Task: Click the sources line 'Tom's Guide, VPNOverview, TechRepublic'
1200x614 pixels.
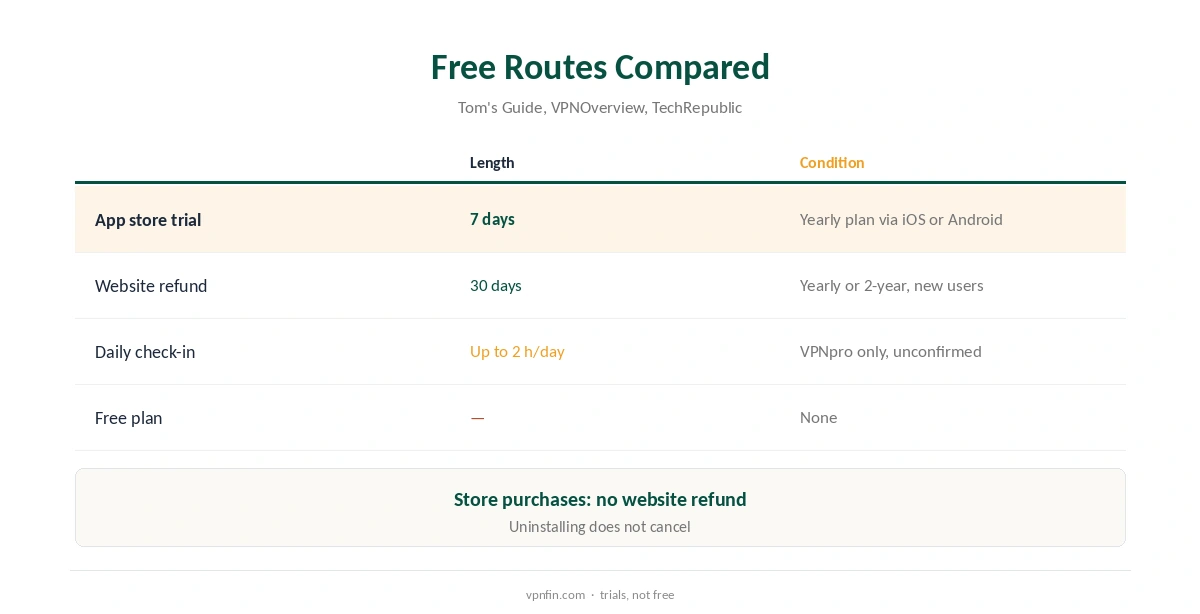Action: point(600,107)
